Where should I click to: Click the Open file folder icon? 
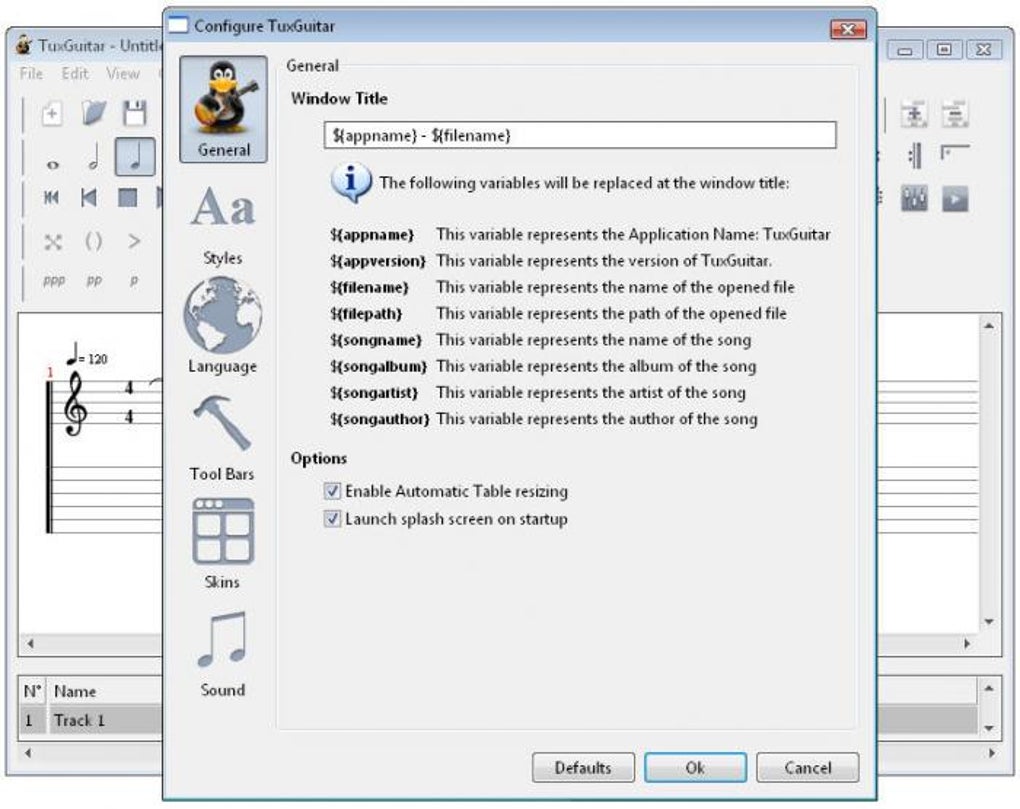94,113
